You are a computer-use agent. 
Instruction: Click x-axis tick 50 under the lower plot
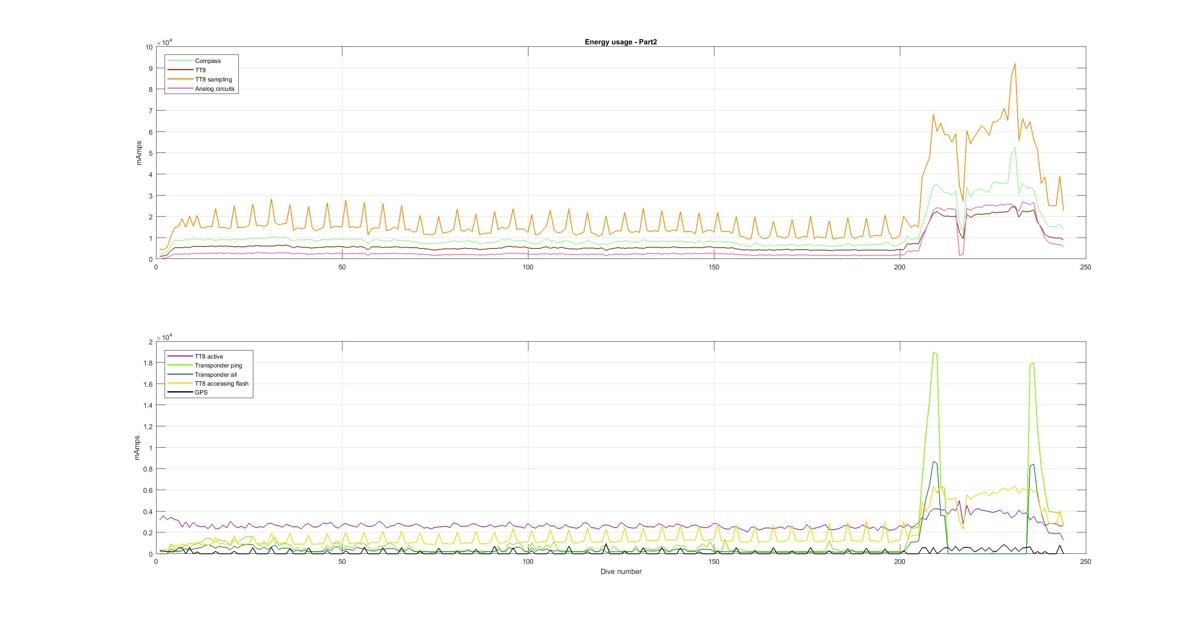point(342,562)
